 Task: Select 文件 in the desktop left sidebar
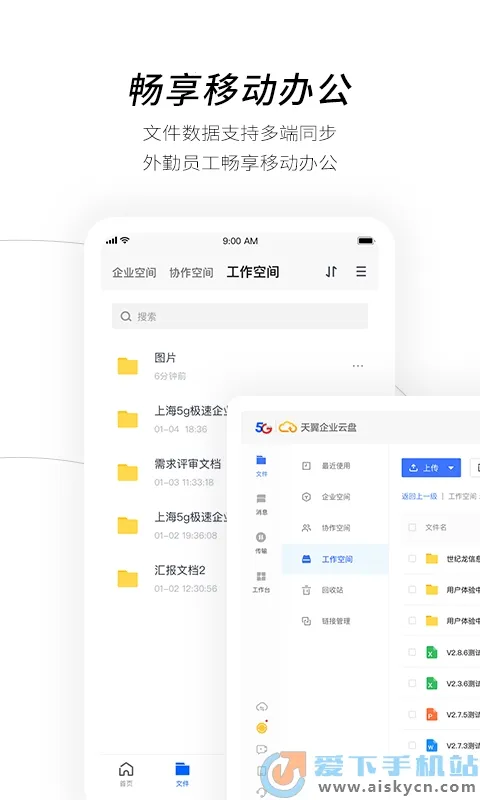pyautogui.click(x=261, y=465)
